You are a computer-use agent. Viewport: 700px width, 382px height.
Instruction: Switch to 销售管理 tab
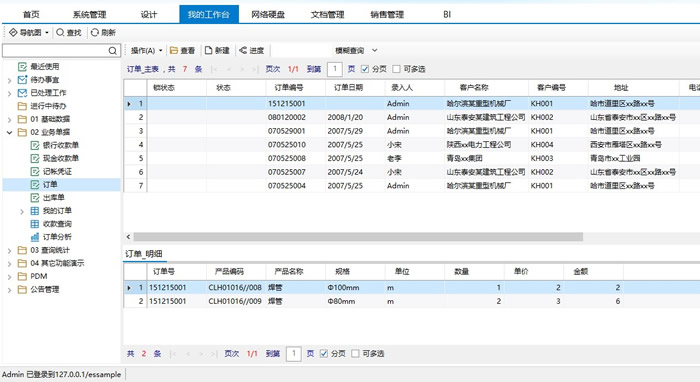[387, 14]
